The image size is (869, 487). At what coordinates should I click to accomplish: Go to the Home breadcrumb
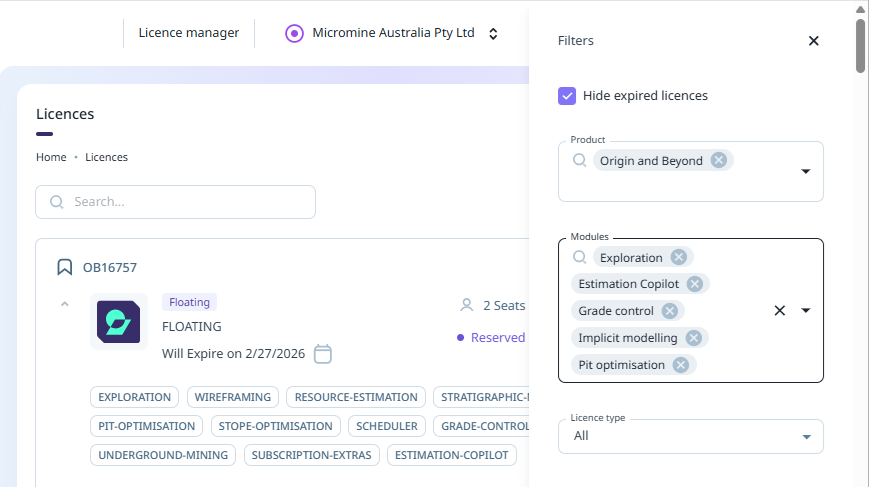tap(51, 157)
